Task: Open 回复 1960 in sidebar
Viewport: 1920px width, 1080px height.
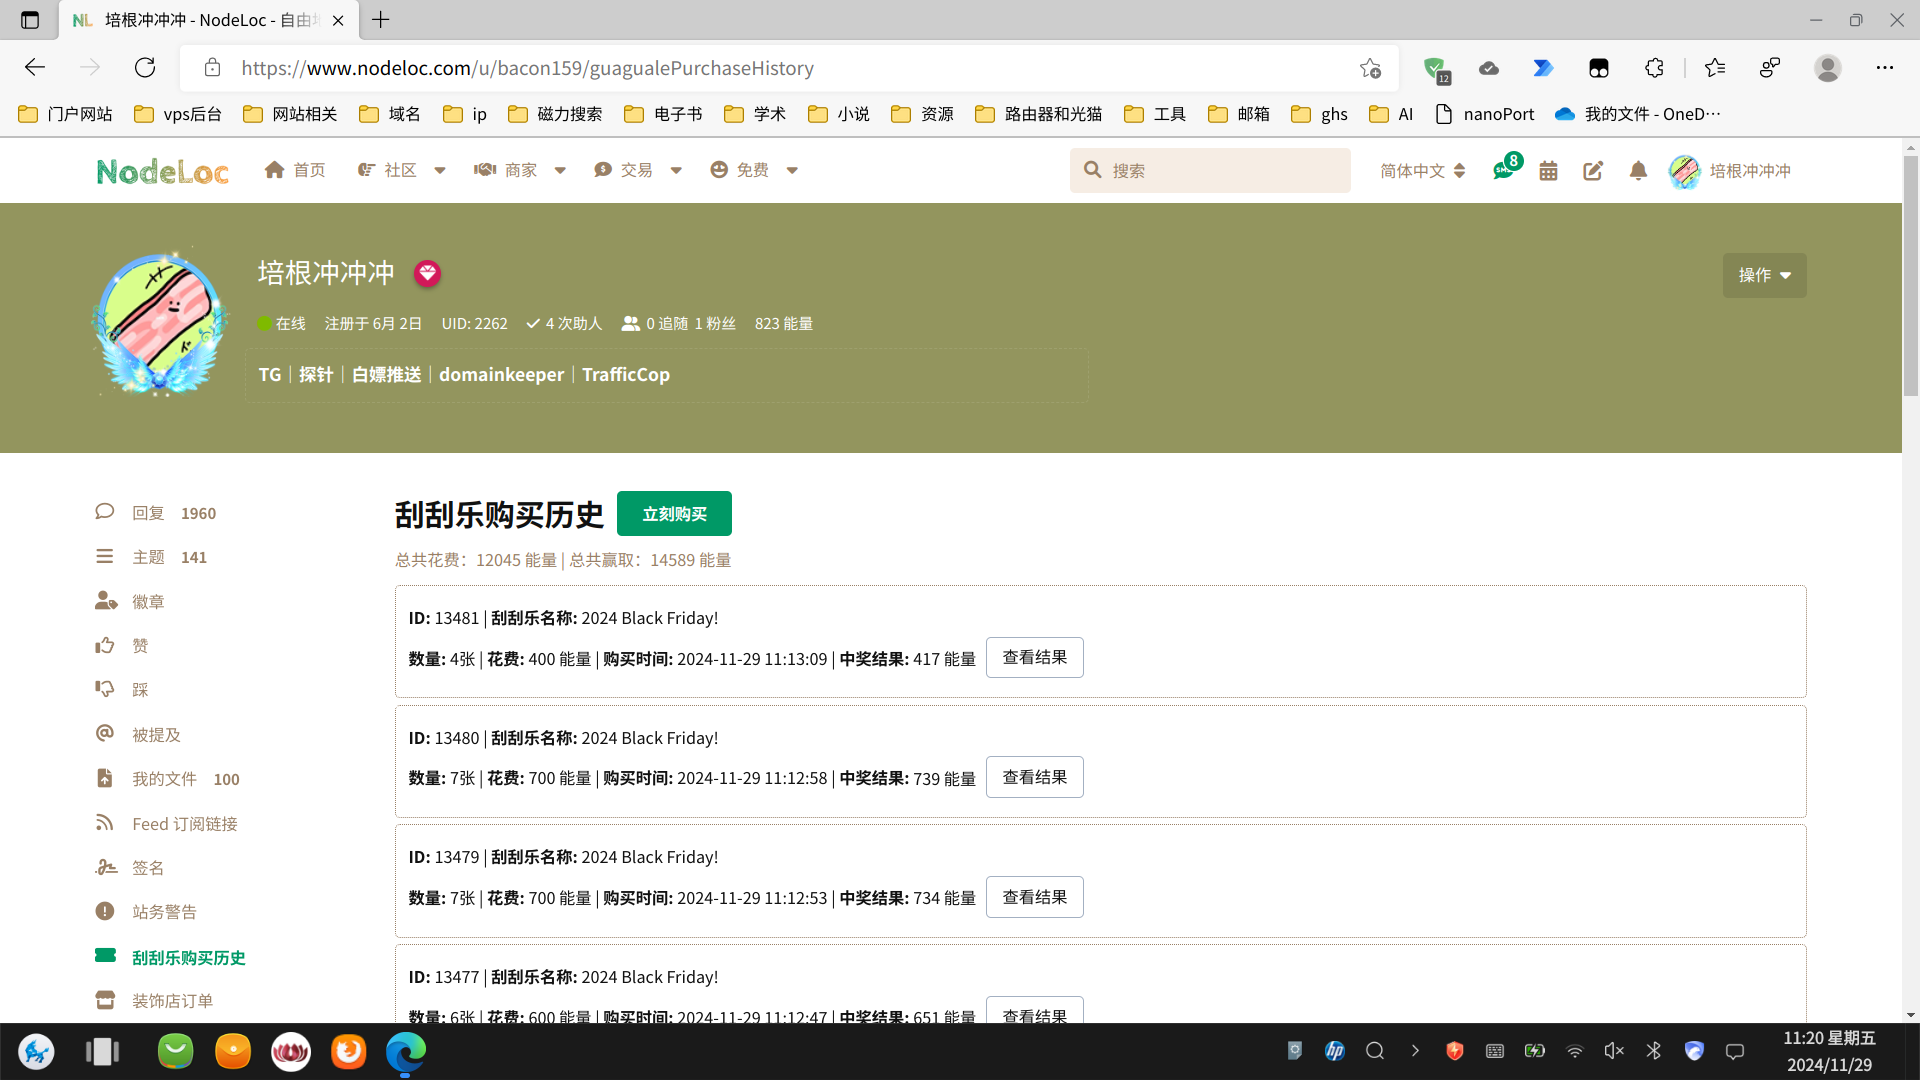Action: 155,513
